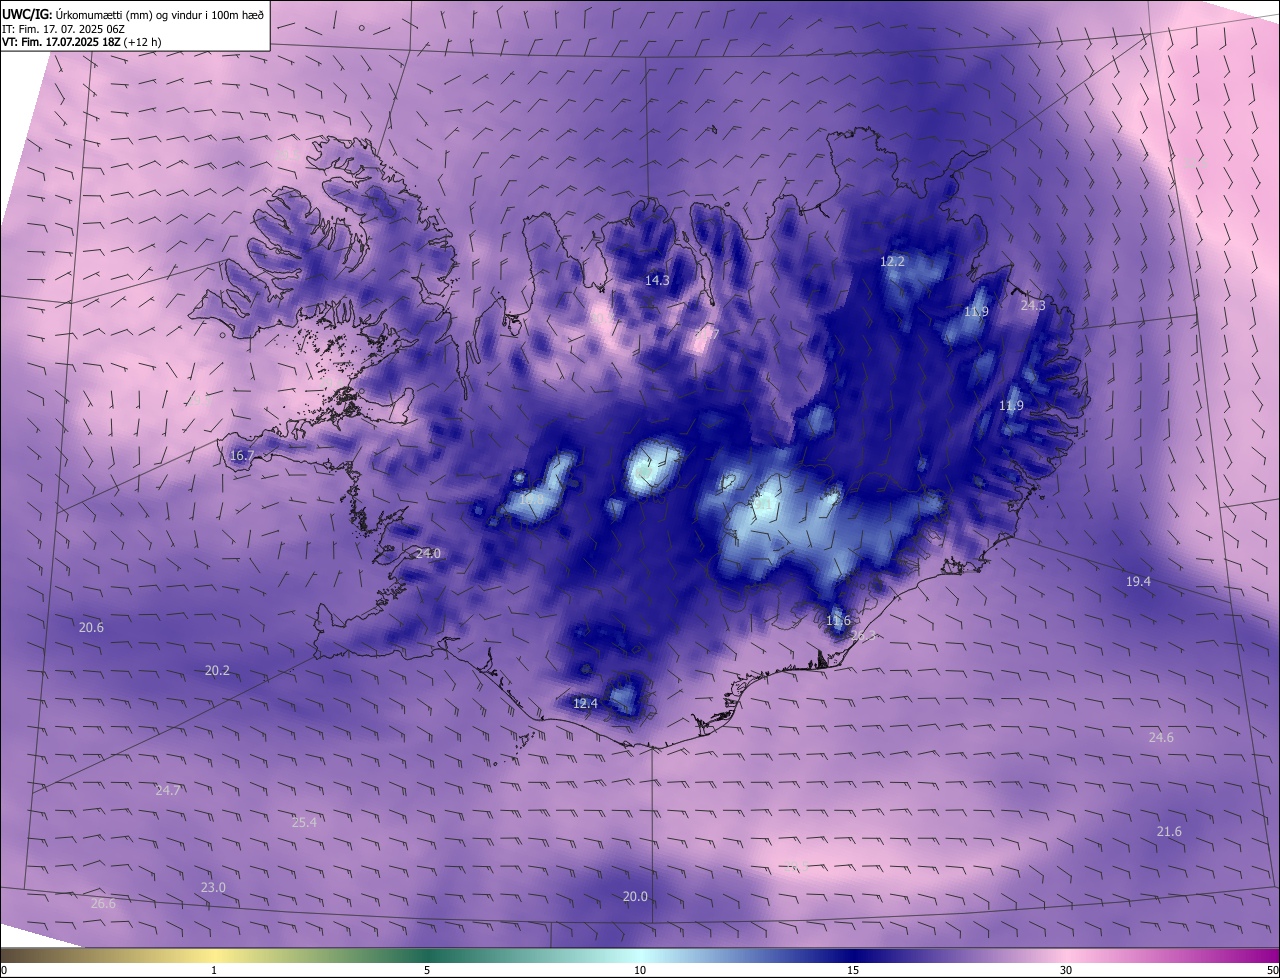Select the map value 24.0
1280x978 pixels.
428,554
